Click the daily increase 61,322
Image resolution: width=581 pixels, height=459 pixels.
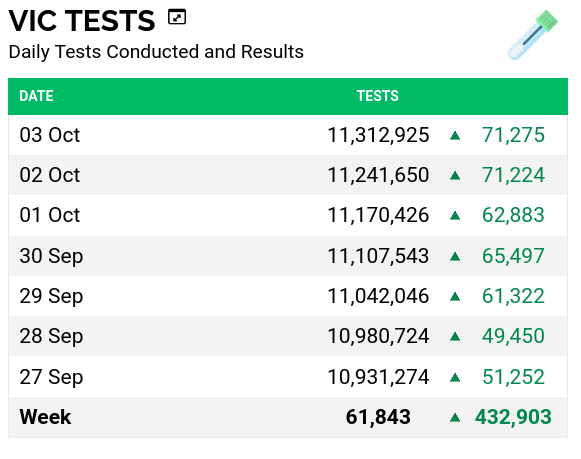point(513,296)
